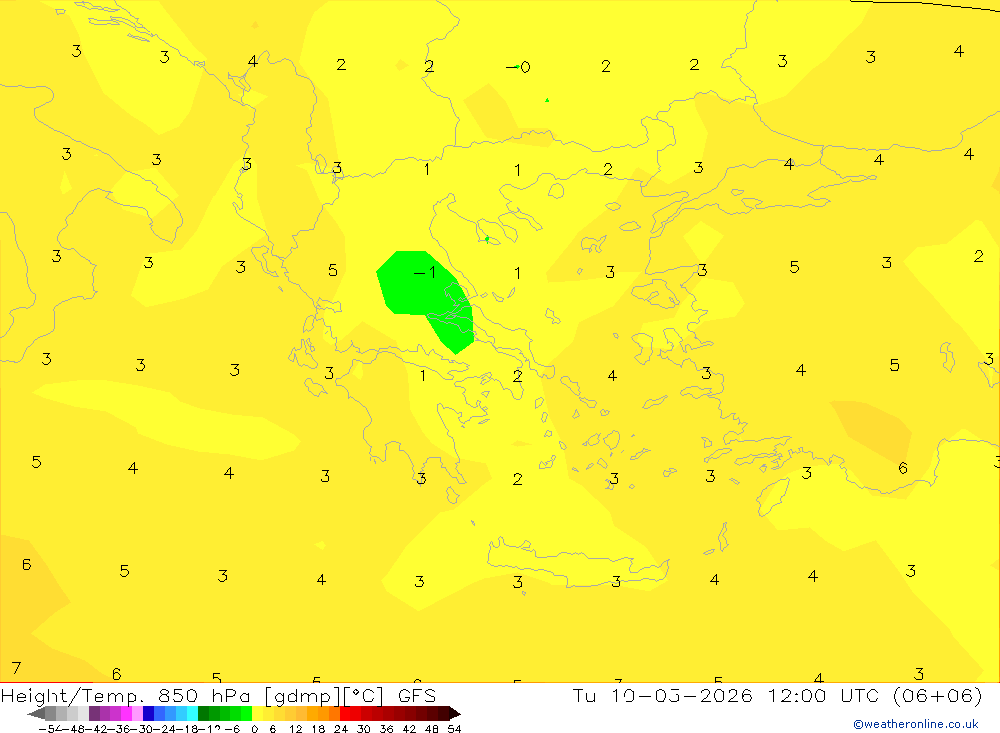The height and width of the screenshot is (733, 1000).
Task: Click the '[°C]' unit label
Action: tap(363, 696)
